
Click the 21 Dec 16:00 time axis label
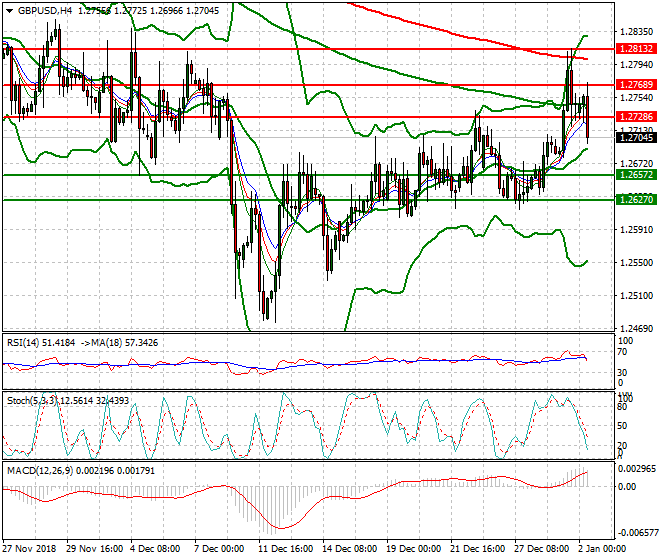click(478, 549)
